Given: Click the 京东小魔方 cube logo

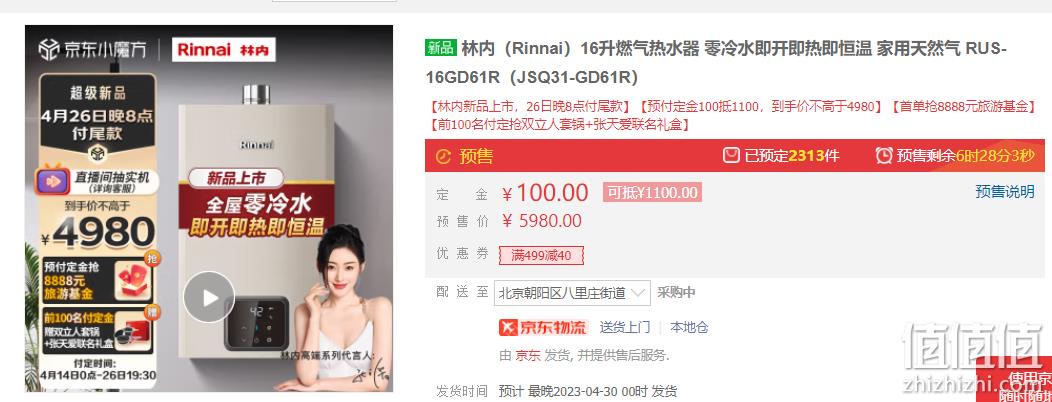Looking at the screenshot, I should [49, 49].
